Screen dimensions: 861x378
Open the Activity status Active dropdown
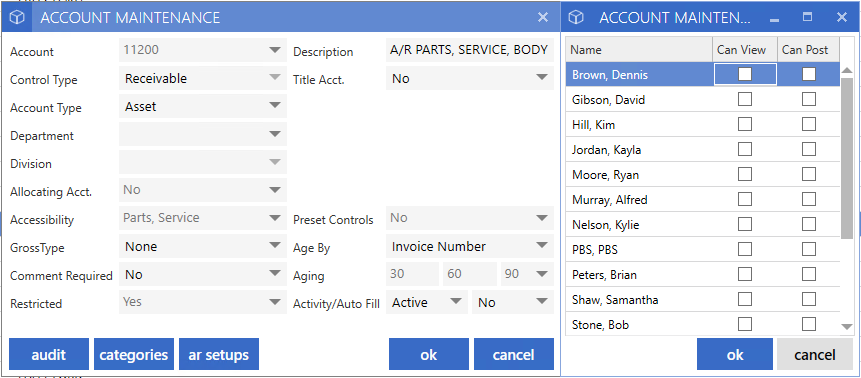pyautogui.click(x=456, y=302)
